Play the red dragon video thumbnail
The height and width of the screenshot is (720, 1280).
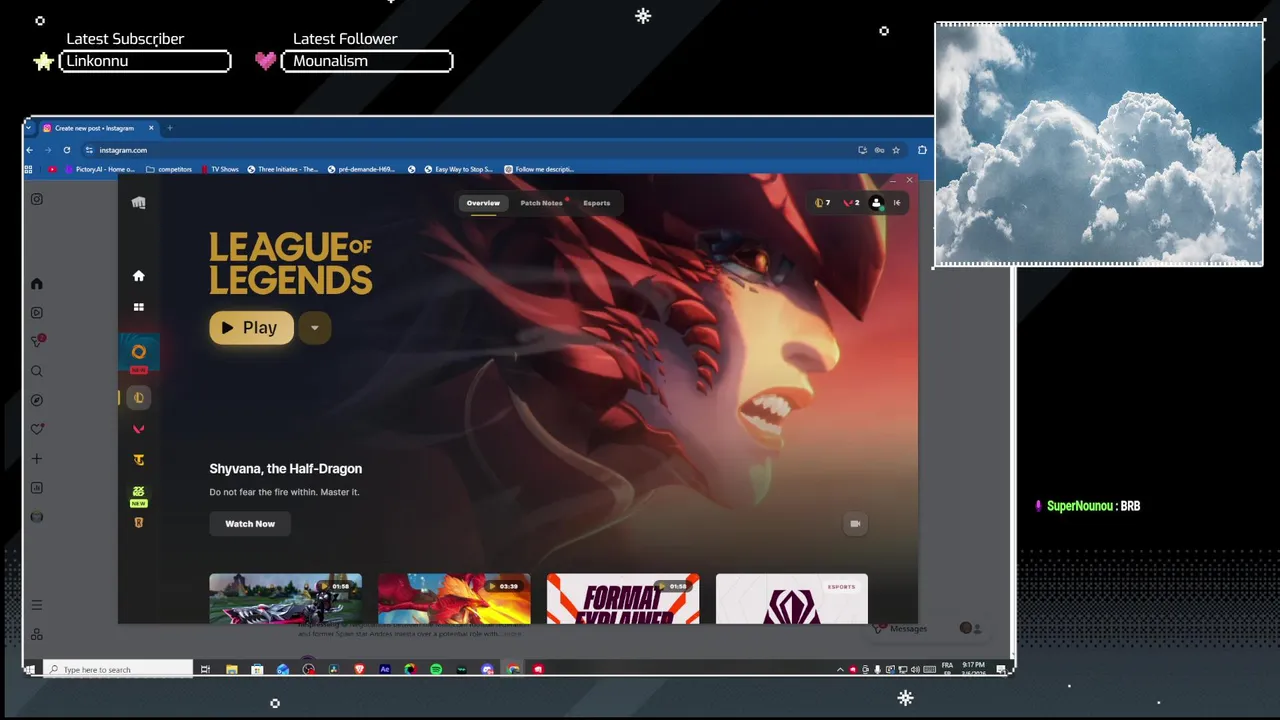pyautogui.click(x=454, y=598)
